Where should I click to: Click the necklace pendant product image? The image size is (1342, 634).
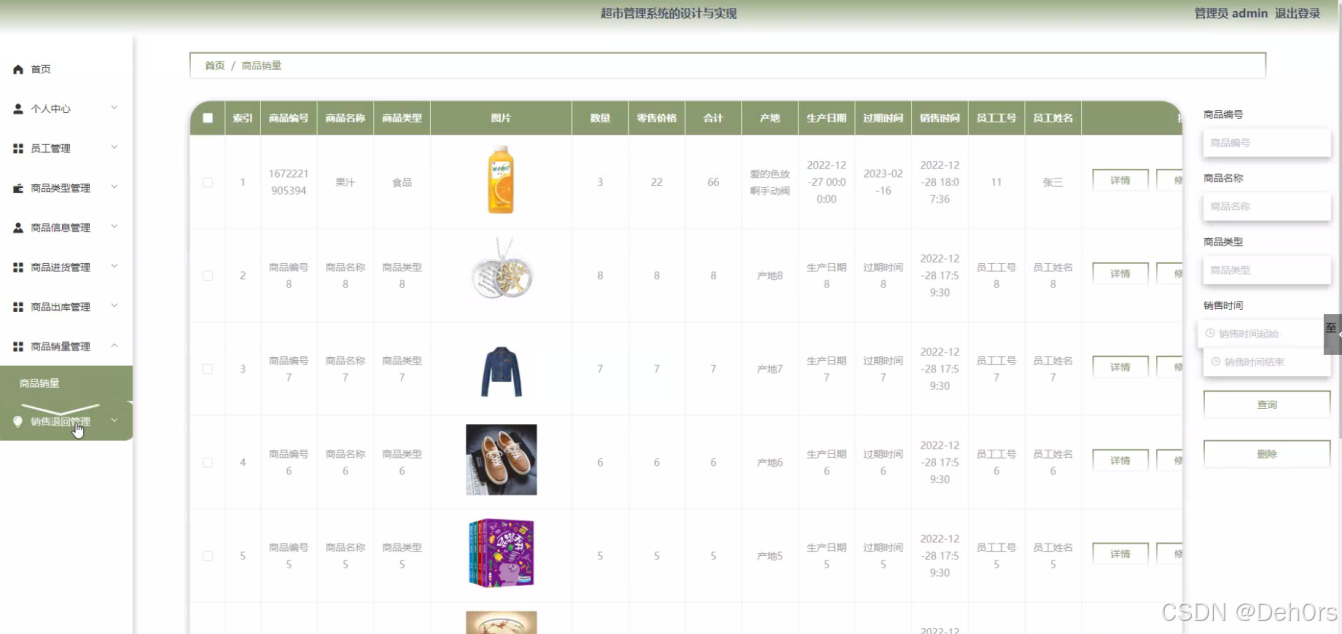coord(501,270)
